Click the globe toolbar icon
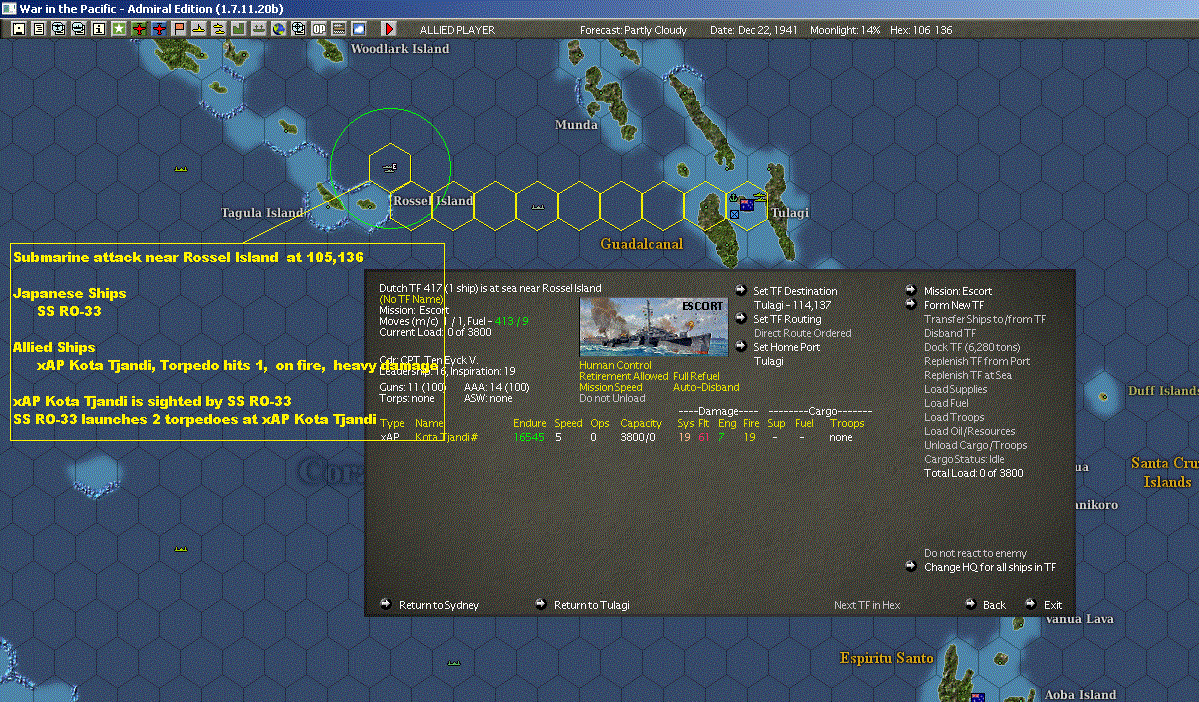This screenshot has width=1199, height=702. [x=278, y=29]
